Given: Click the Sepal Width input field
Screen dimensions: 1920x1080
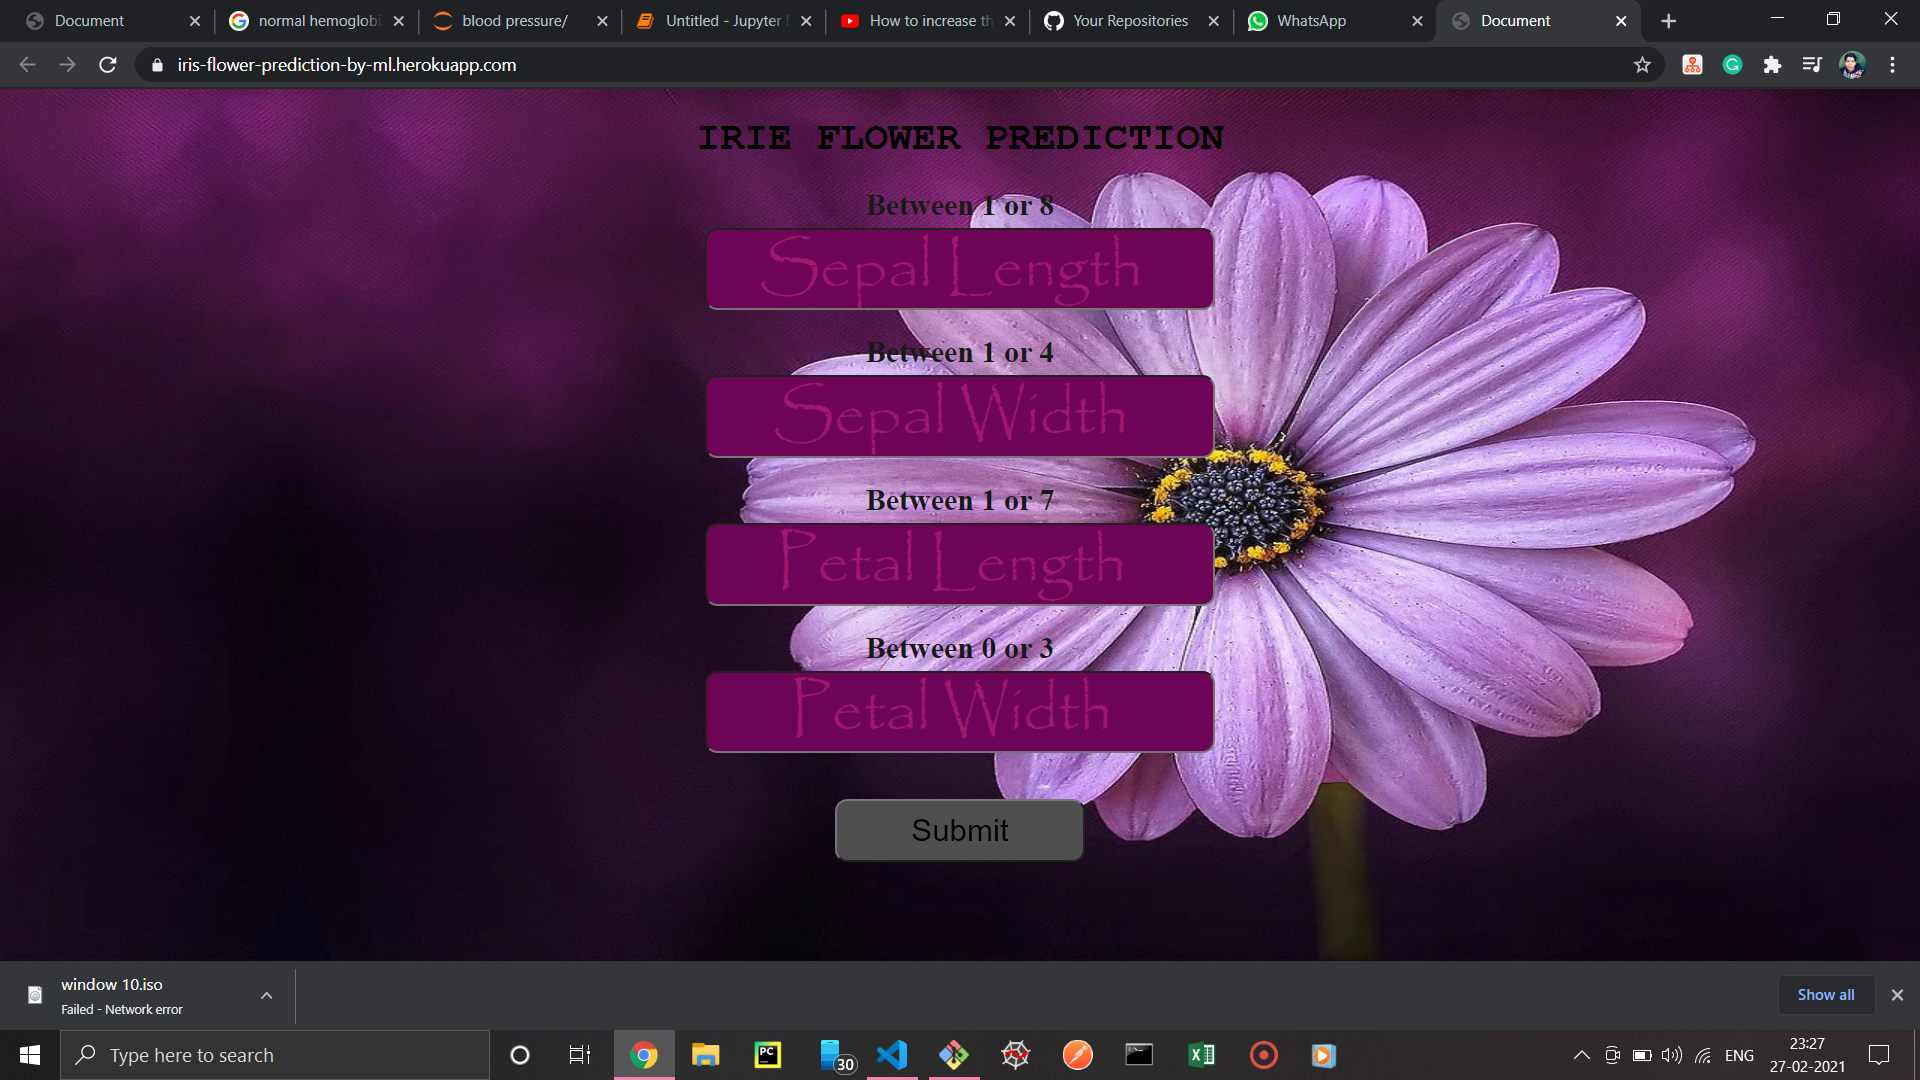Looking at the screenshot, I should point(960,417).
